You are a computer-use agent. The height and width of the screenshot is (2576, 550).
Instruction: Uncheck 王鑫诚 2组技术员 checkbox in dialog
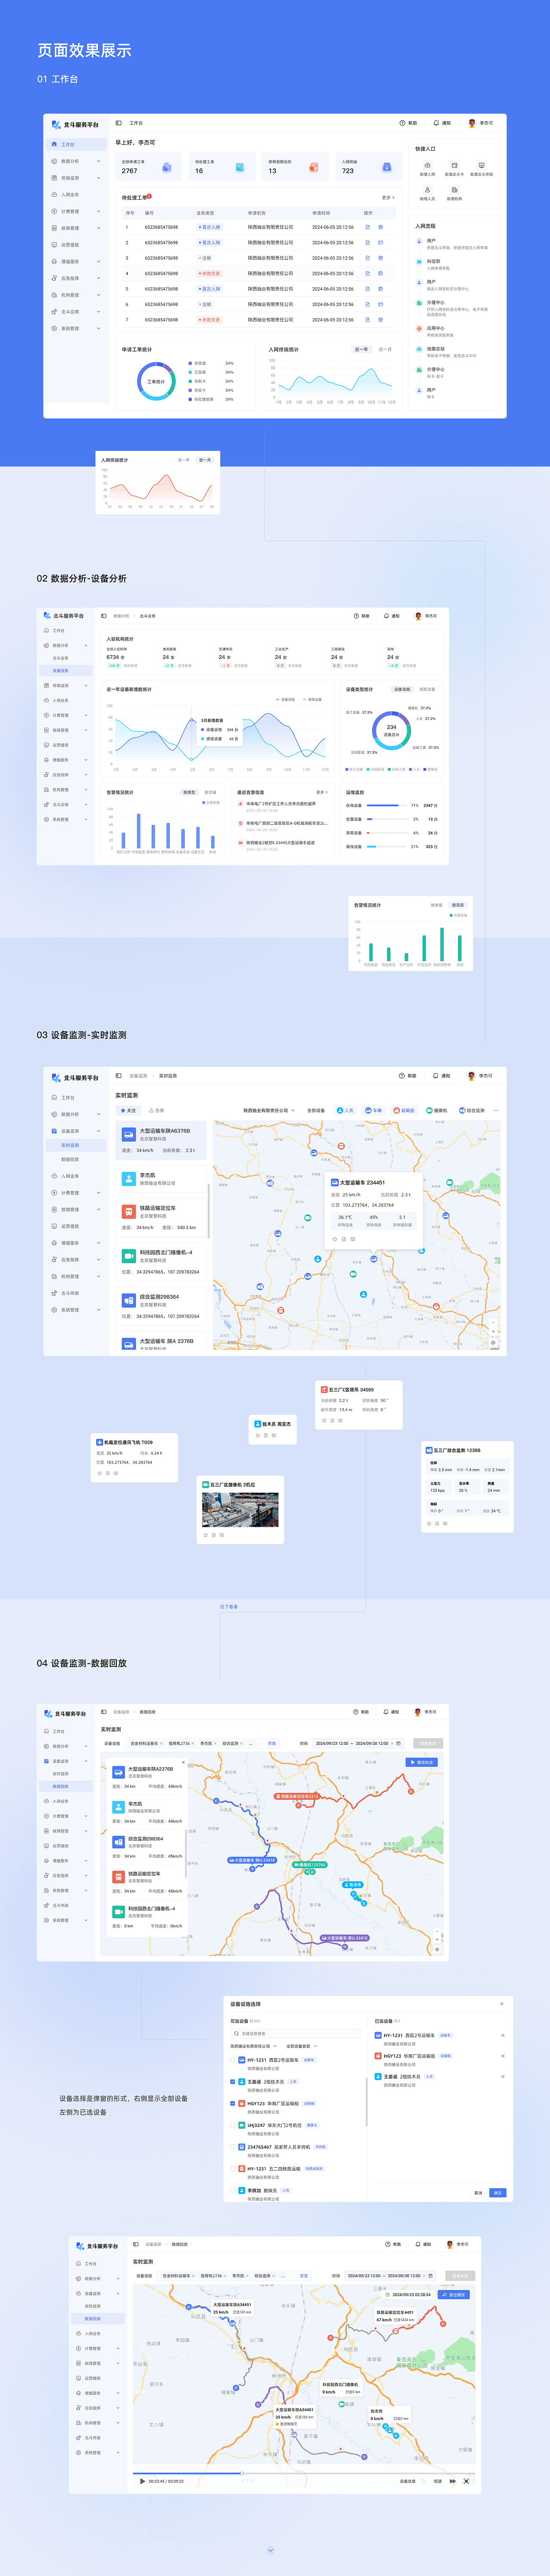click(233, 2081)
